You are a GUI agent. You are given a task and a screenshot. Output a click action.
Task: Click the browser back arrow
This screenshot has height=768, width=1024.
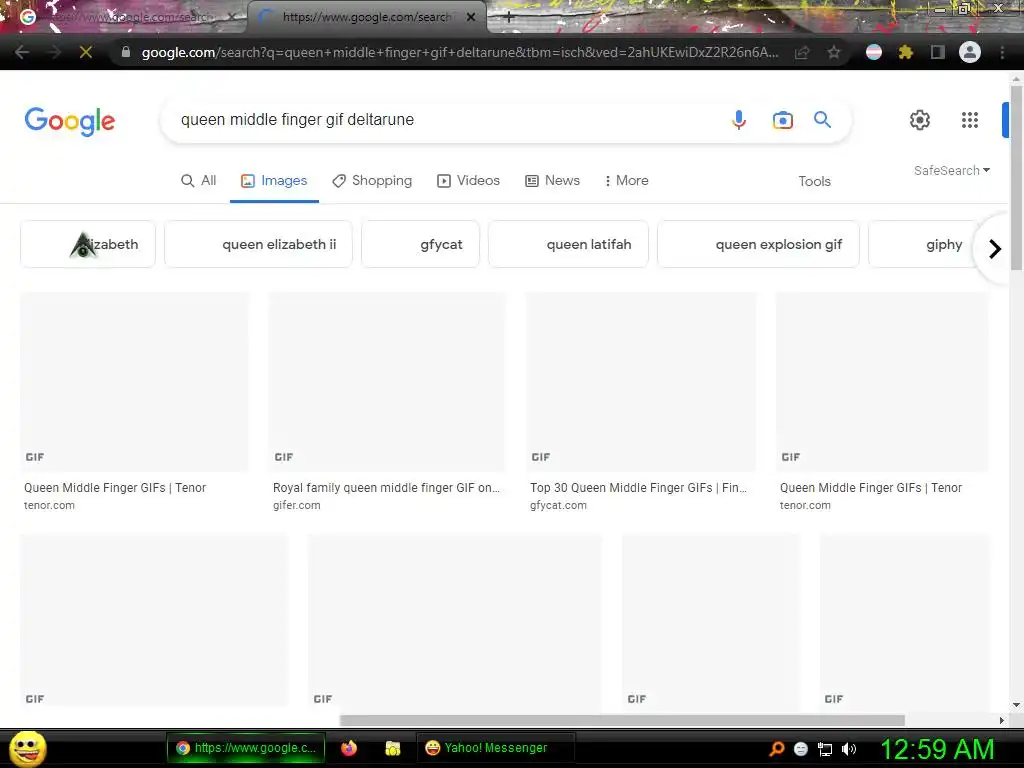22,52
